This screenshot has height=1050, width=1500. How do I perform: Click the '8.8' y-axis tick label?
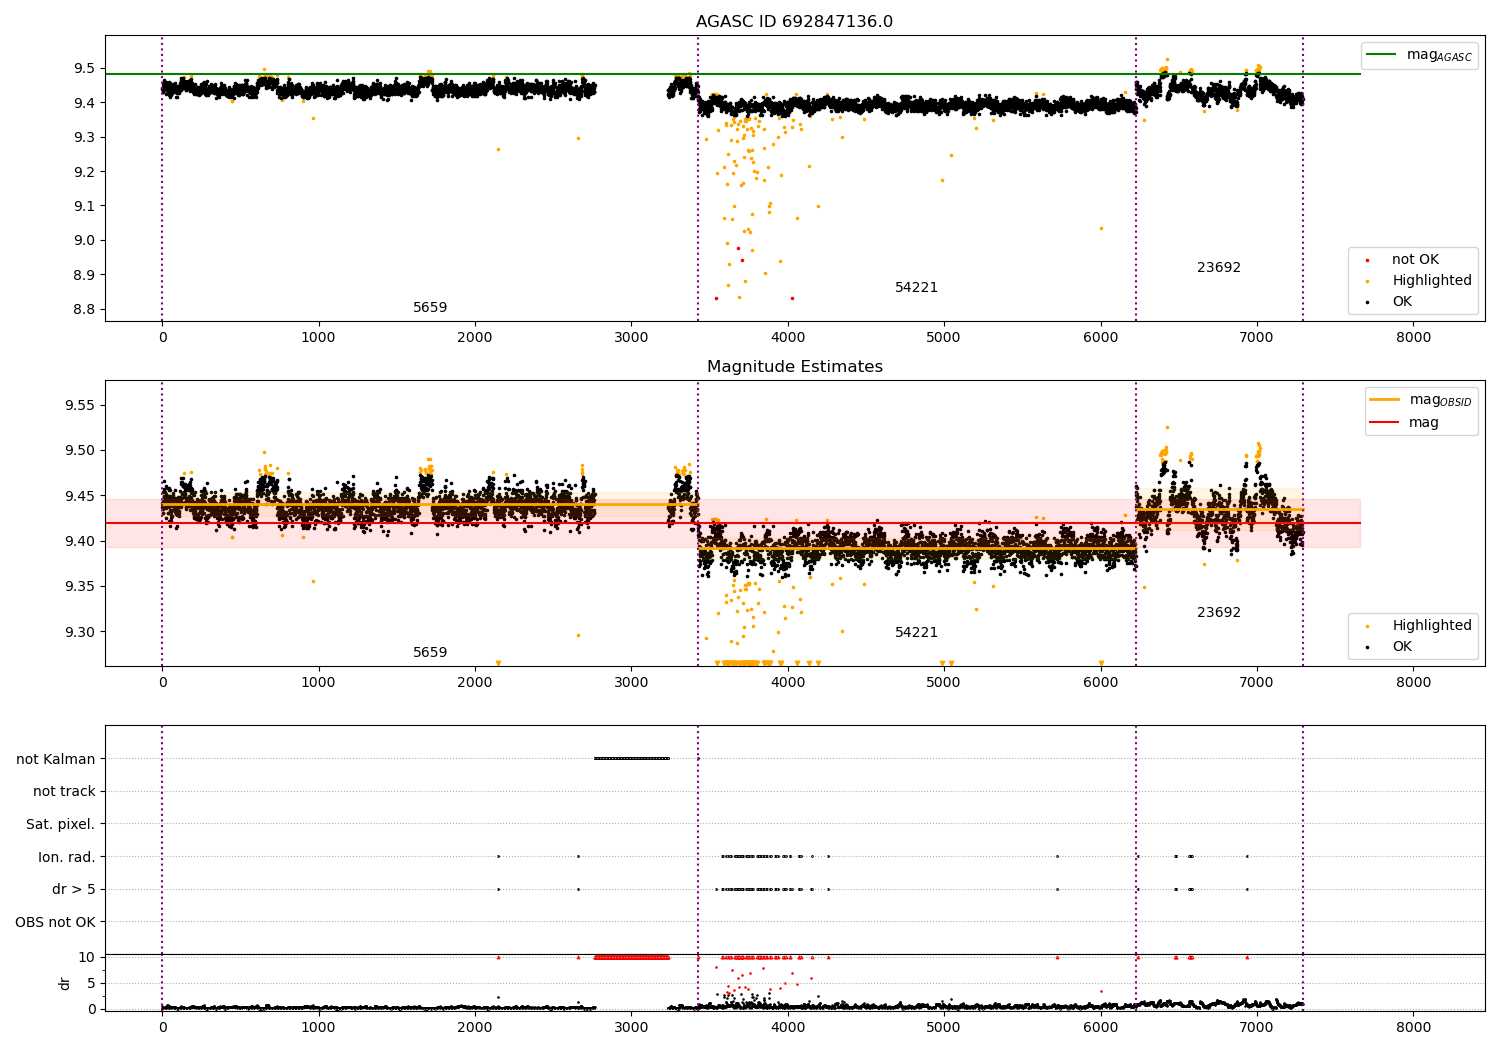click(x=84, y=309)
